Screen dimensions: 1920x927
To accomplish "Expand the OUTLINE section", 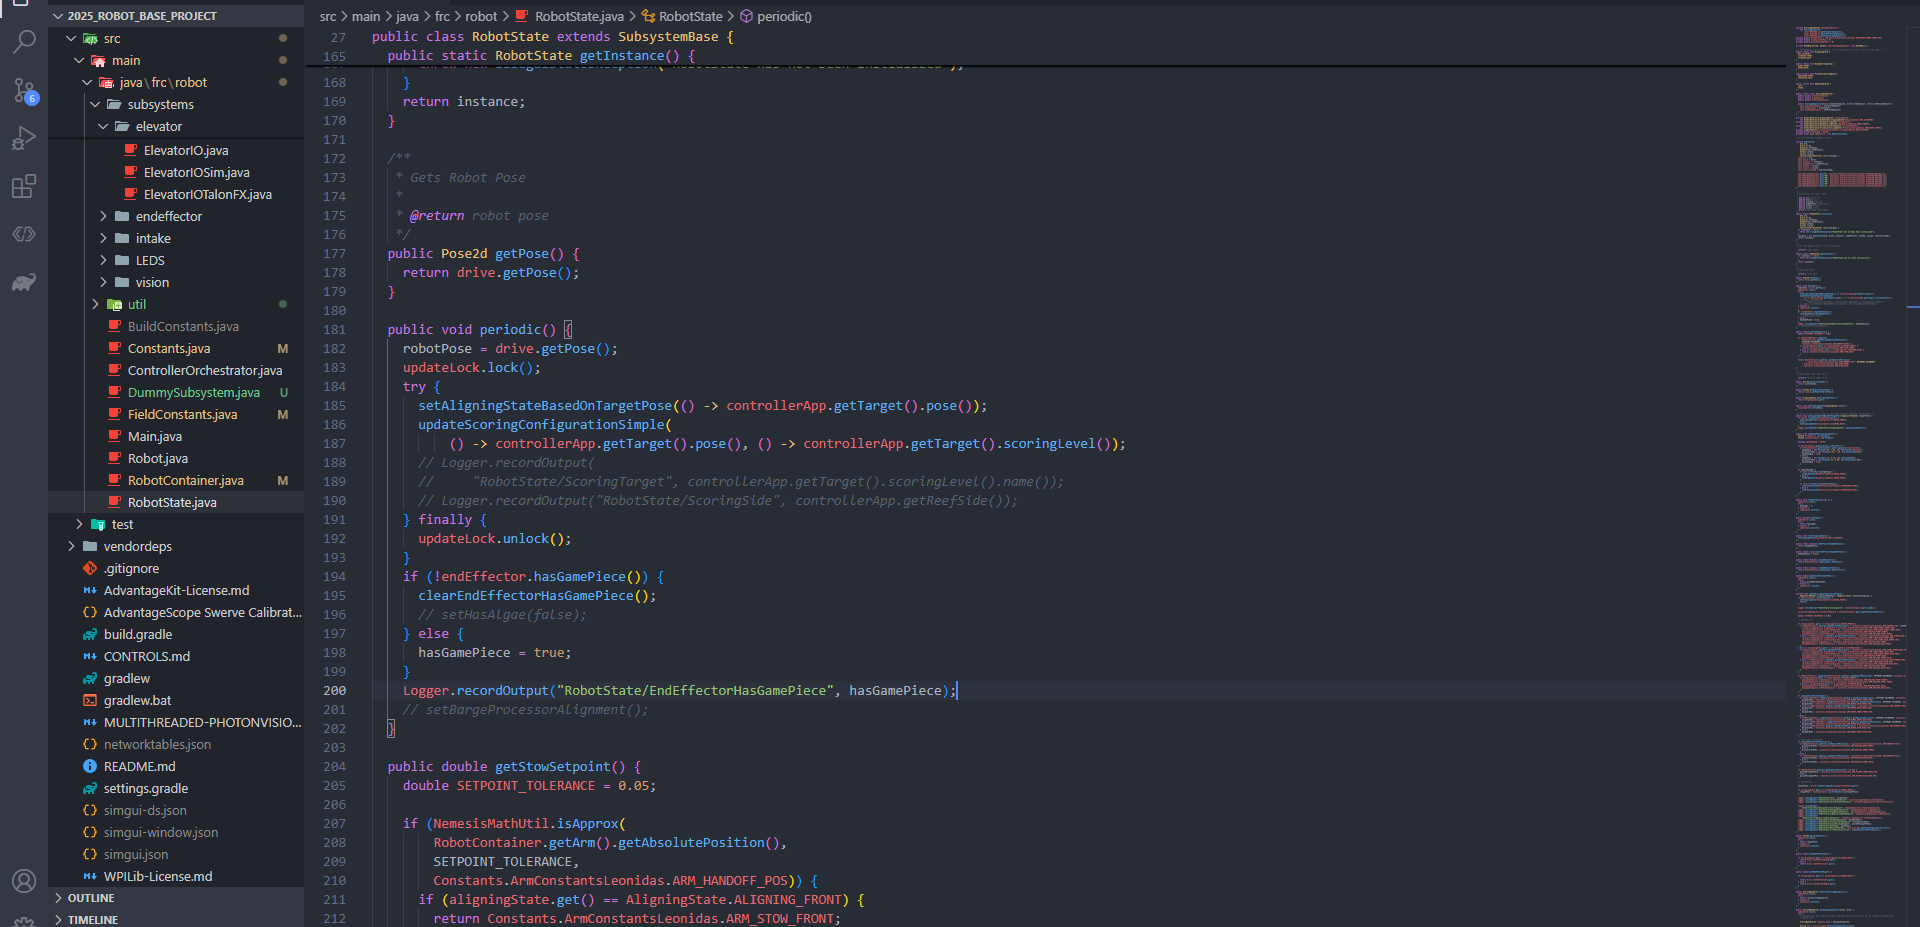I will pos(91,898).
